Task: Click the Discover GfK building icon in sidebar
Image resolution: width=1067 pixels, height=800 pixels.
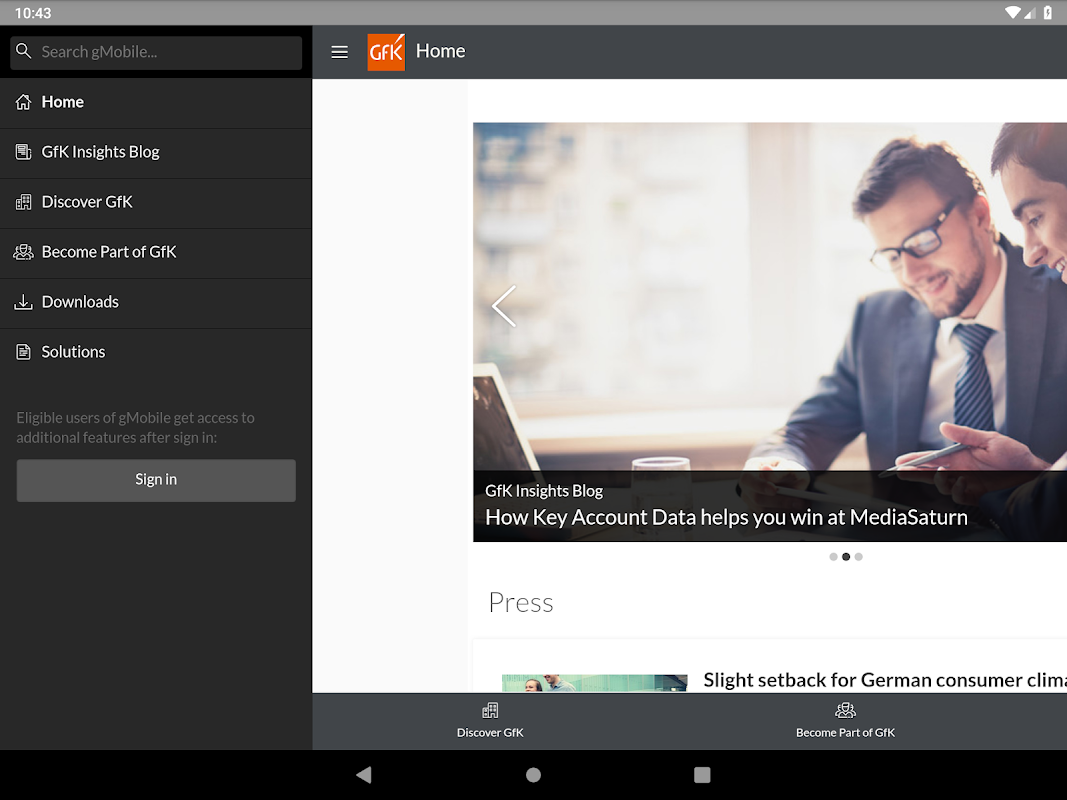Action: (x=23, y=202)
